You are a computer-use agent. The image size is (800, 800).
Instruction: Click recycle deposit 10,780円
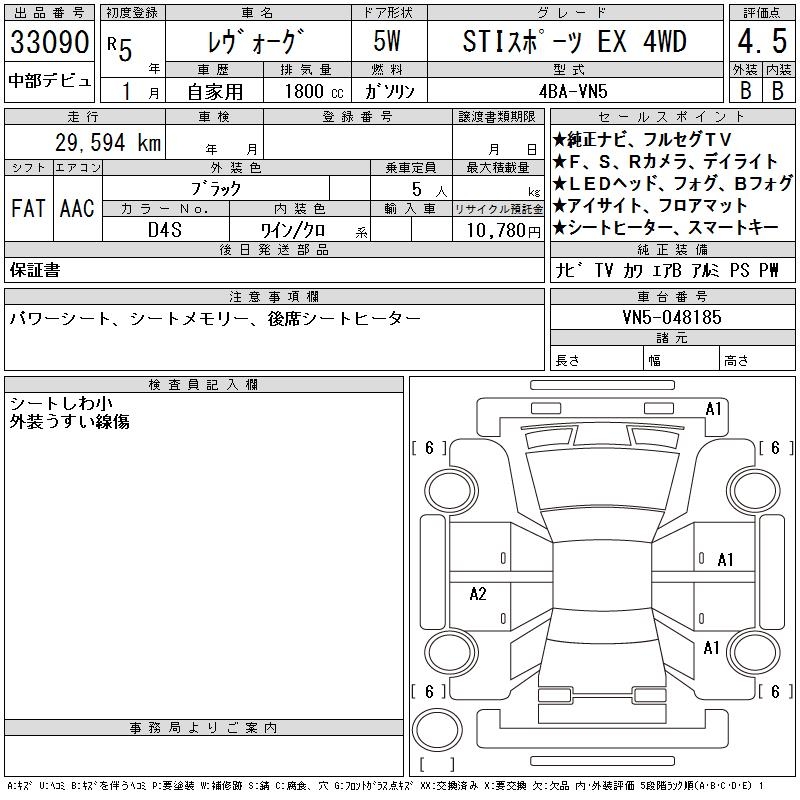503,231
